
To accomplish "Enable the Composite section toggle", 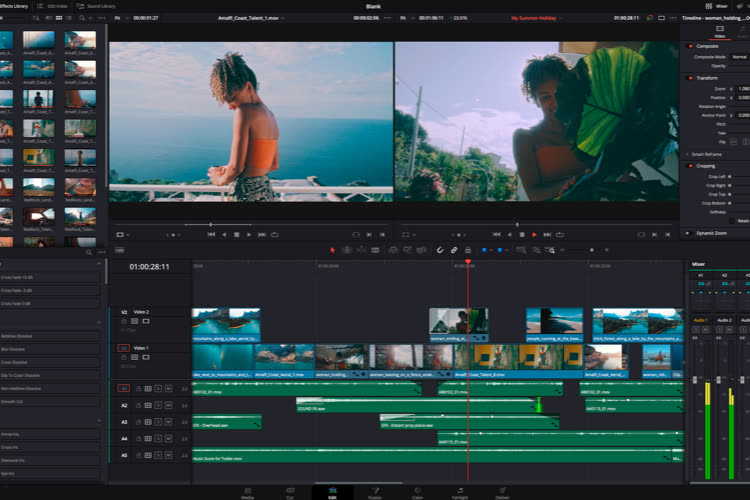I will tap(690, 46).
